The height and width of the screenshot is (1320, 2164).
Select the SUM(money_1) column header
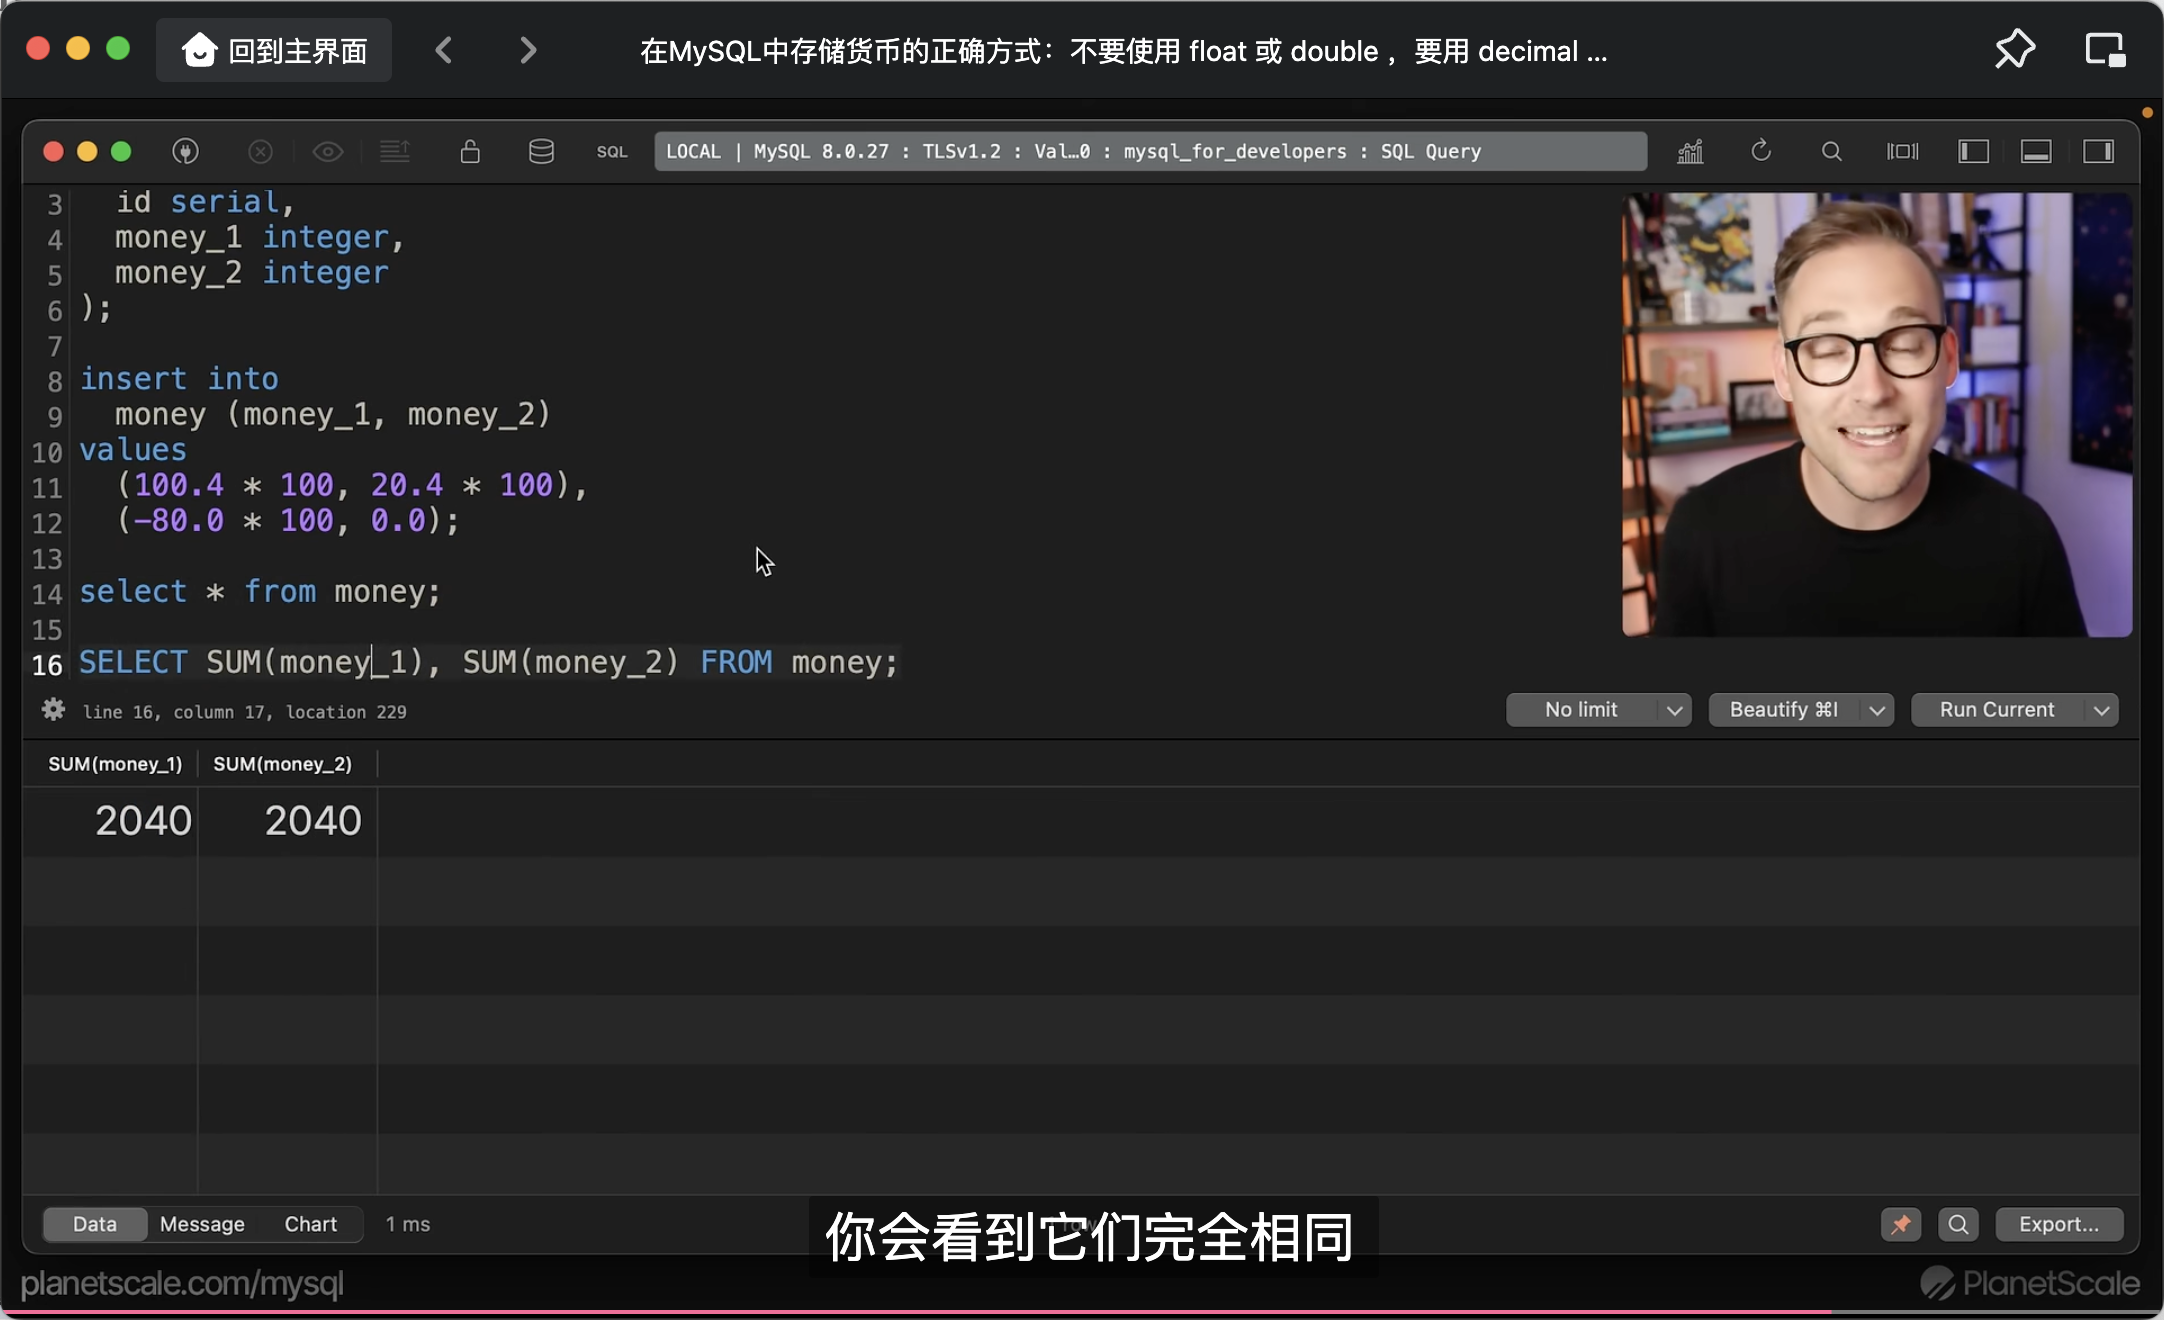[x=115, y=764]
